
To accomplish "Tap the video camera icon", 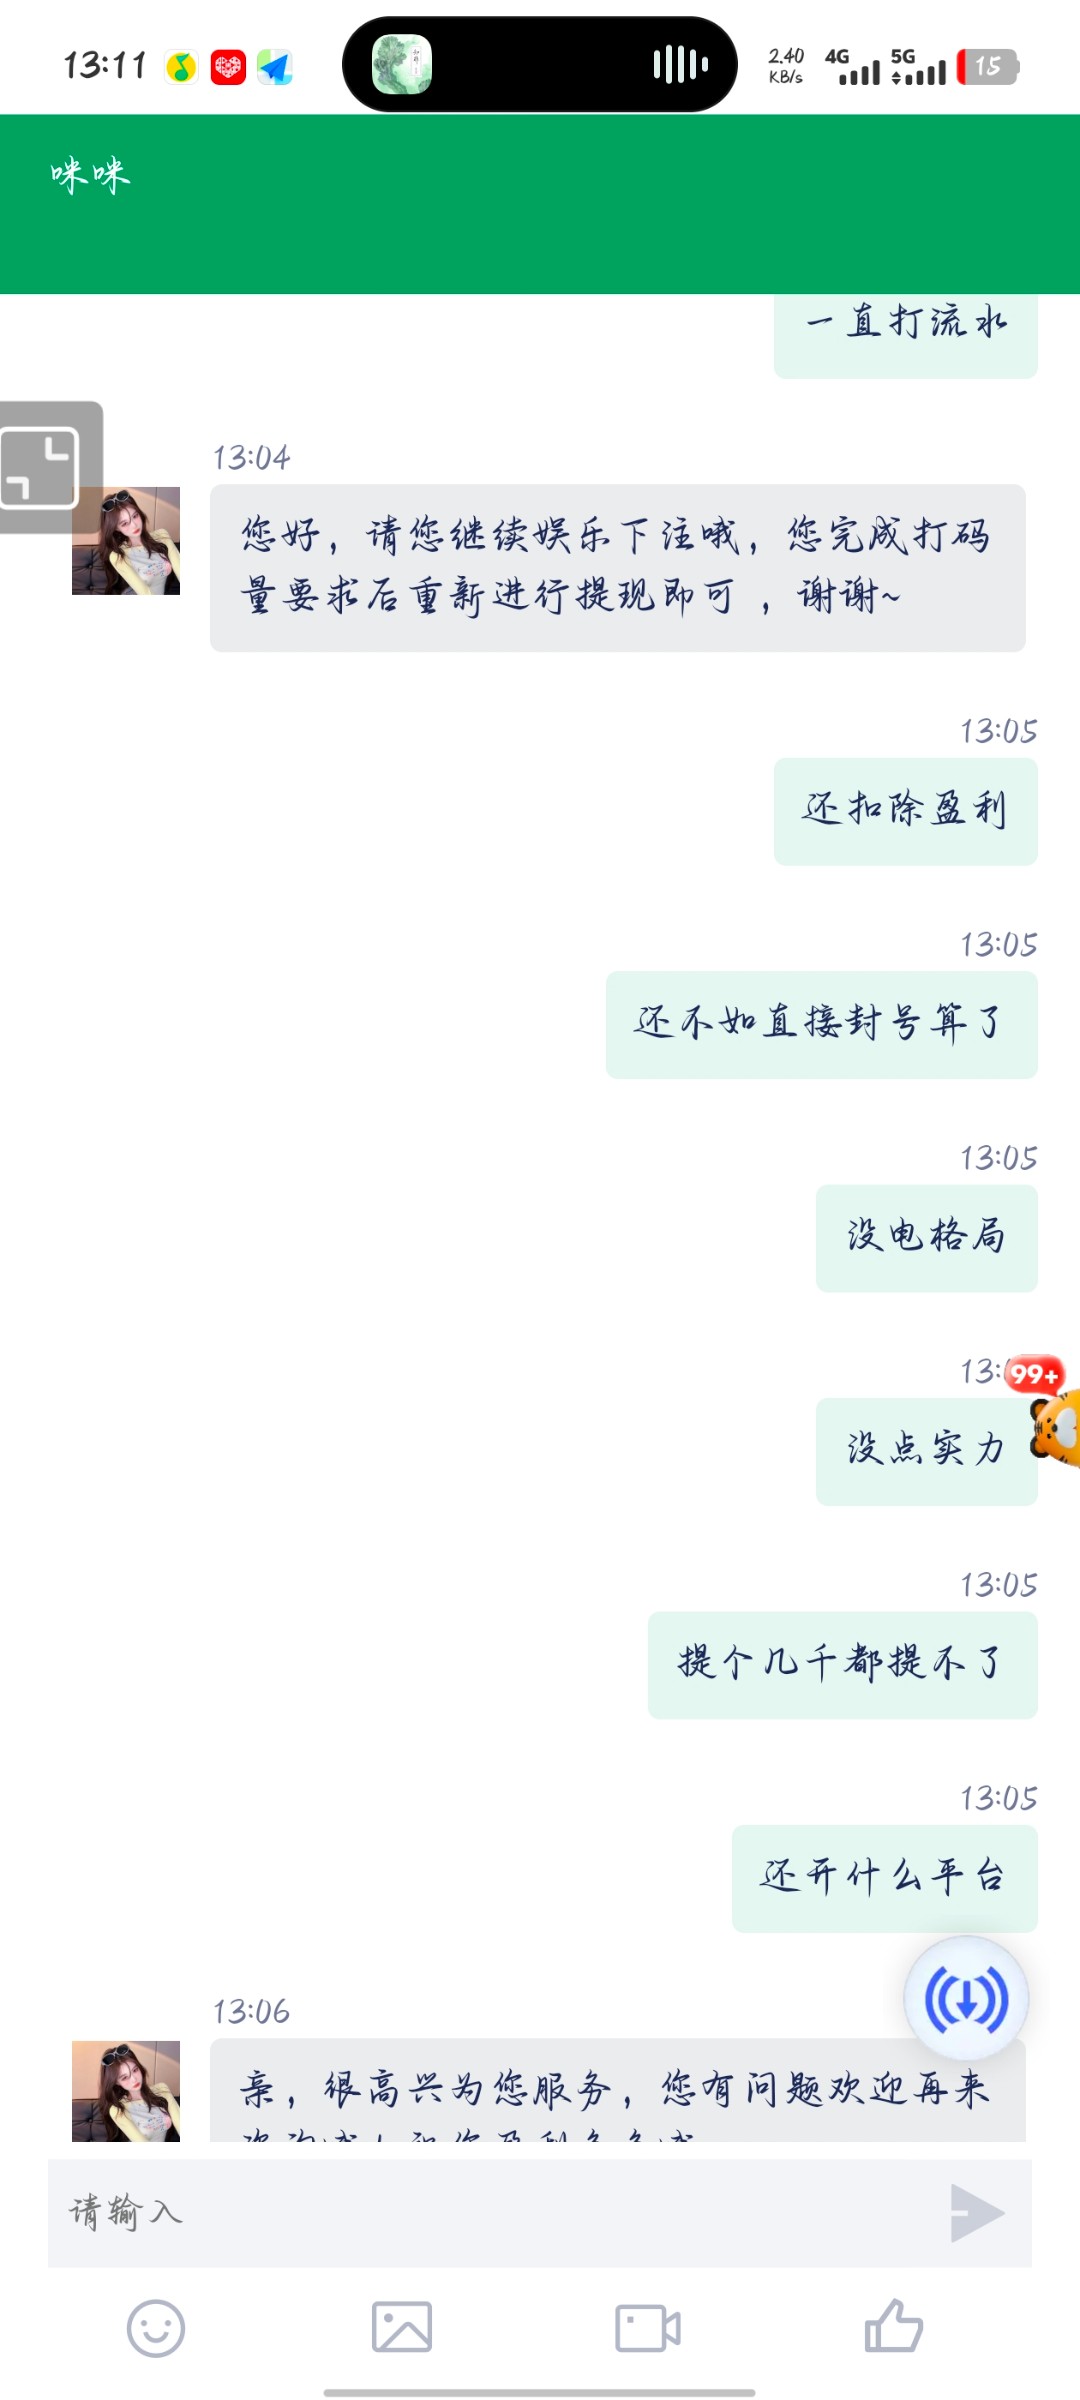I will tap(648, 2328).
